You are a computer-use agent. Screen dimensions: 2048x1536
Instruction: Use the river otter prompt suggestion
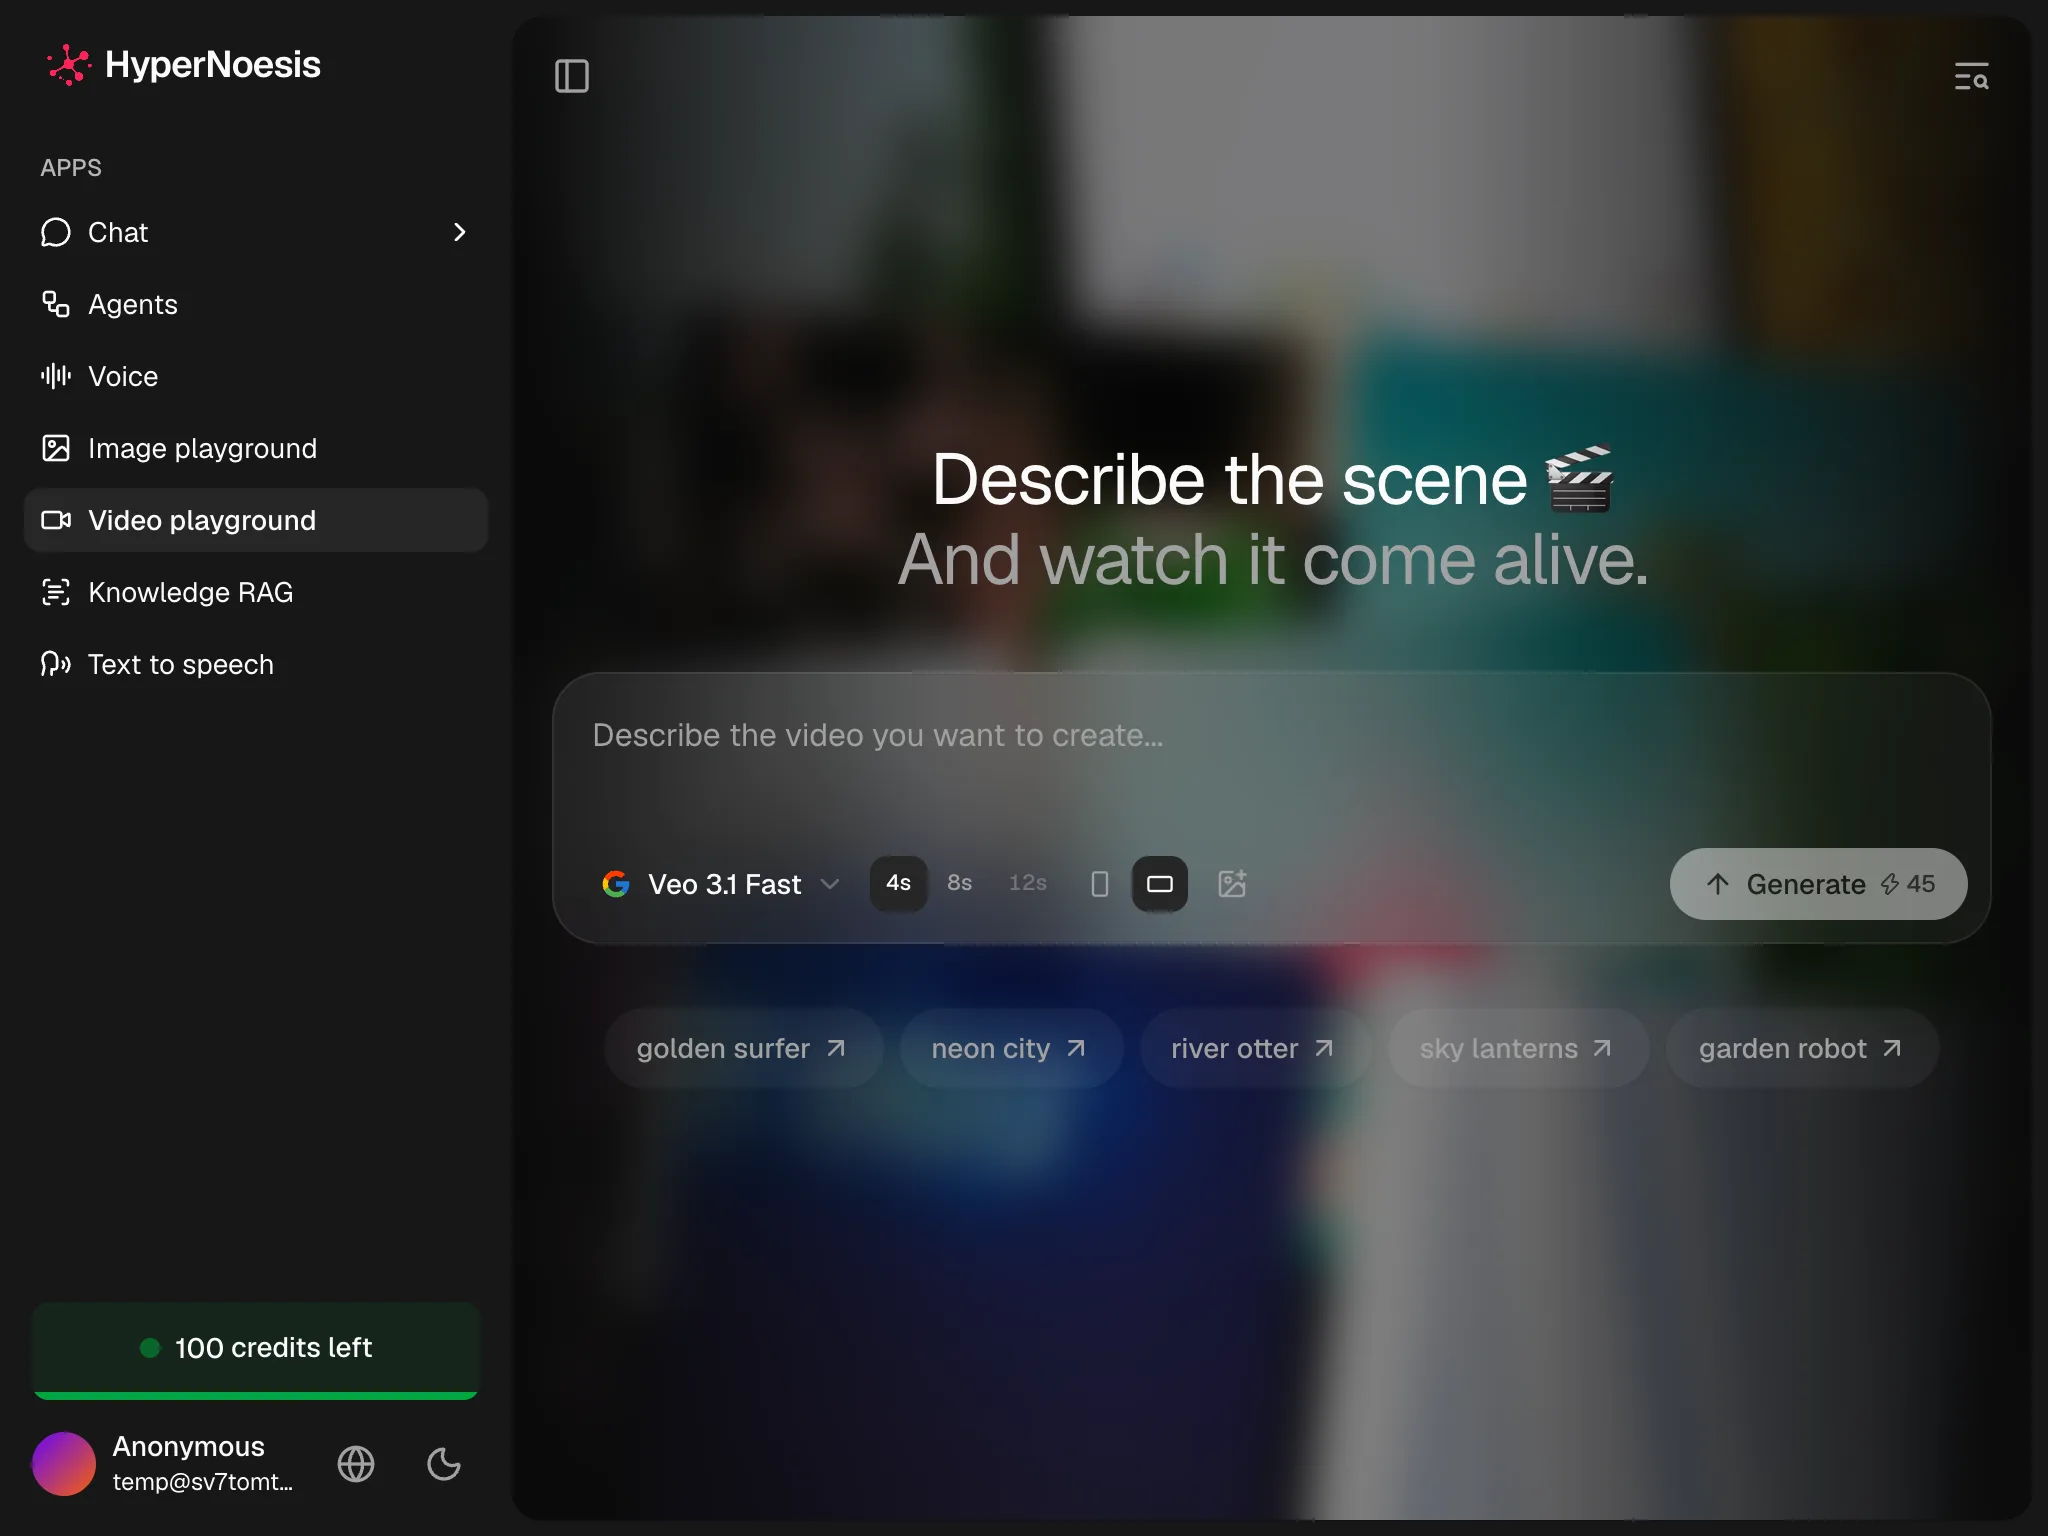1255,1048
